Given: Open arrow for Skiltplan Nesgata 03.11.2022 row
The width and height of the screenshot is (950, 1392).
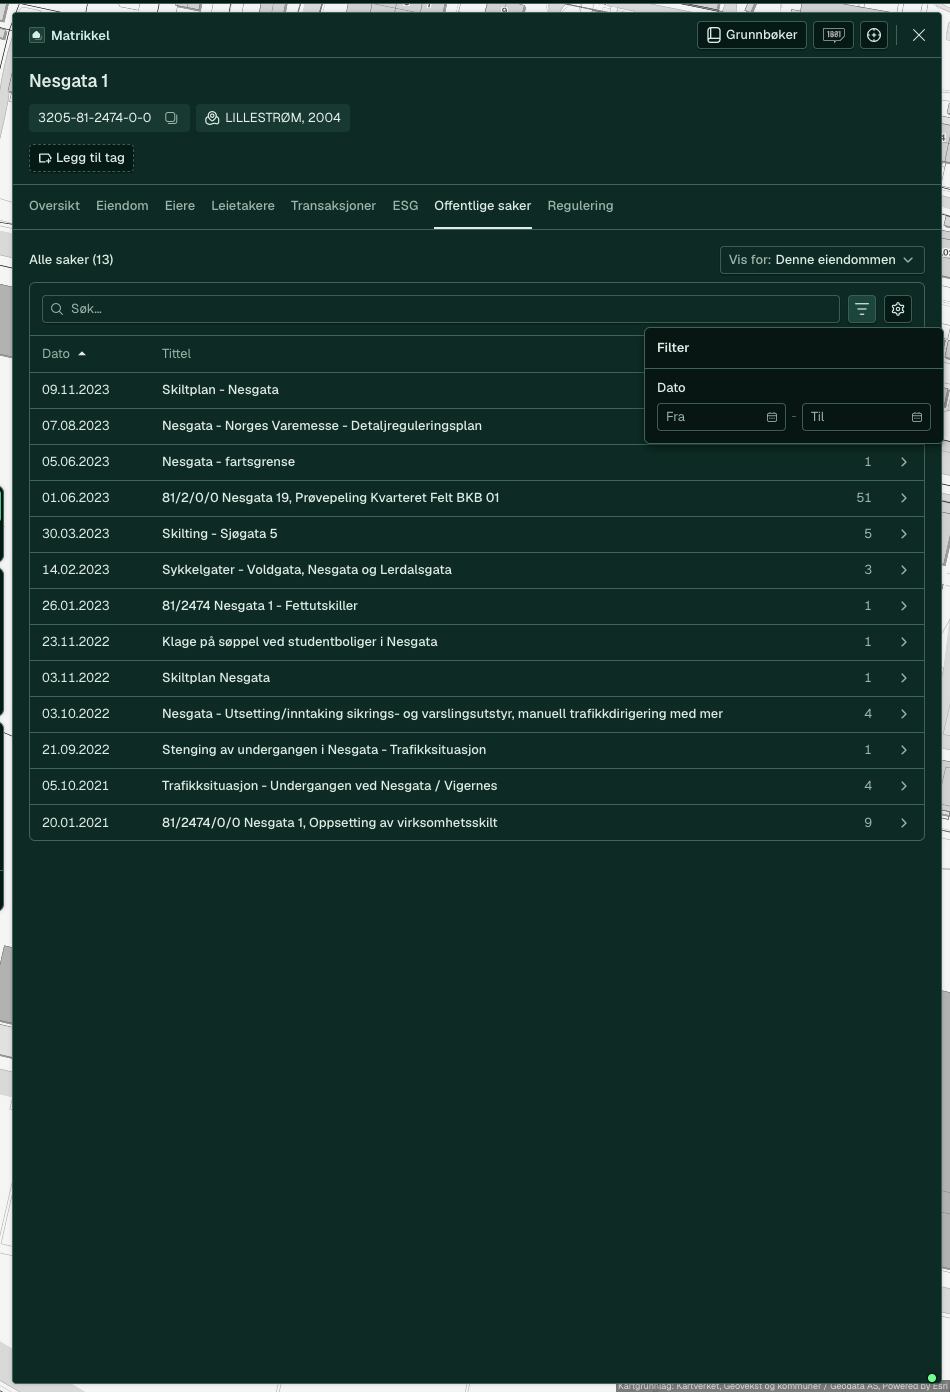Looking at the screenshot, I should pos(904,678).
